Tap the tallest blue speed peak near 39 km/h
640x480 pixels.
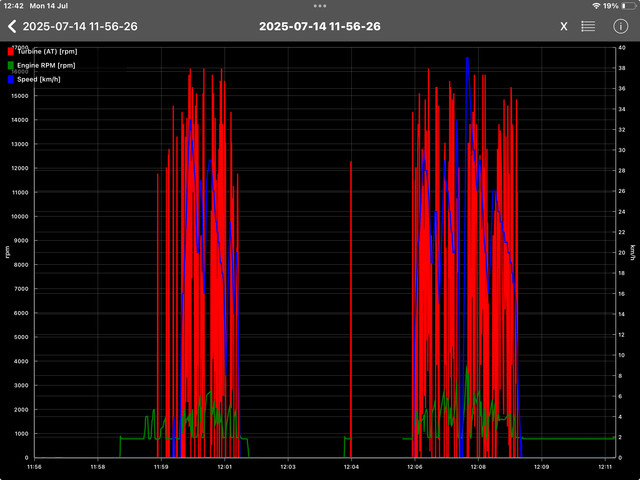pyautogui.click(x=467, y=60)
